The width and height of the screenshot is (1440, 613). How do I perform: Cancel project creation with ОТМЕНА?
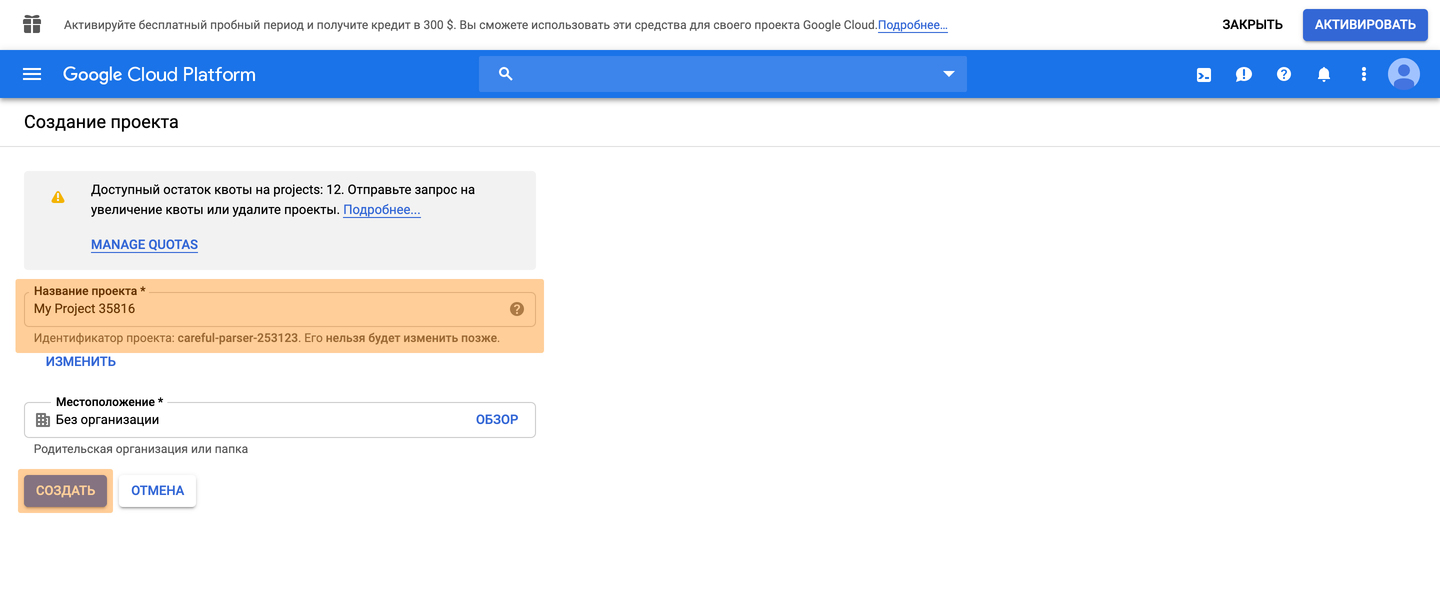tap(158, 491)
